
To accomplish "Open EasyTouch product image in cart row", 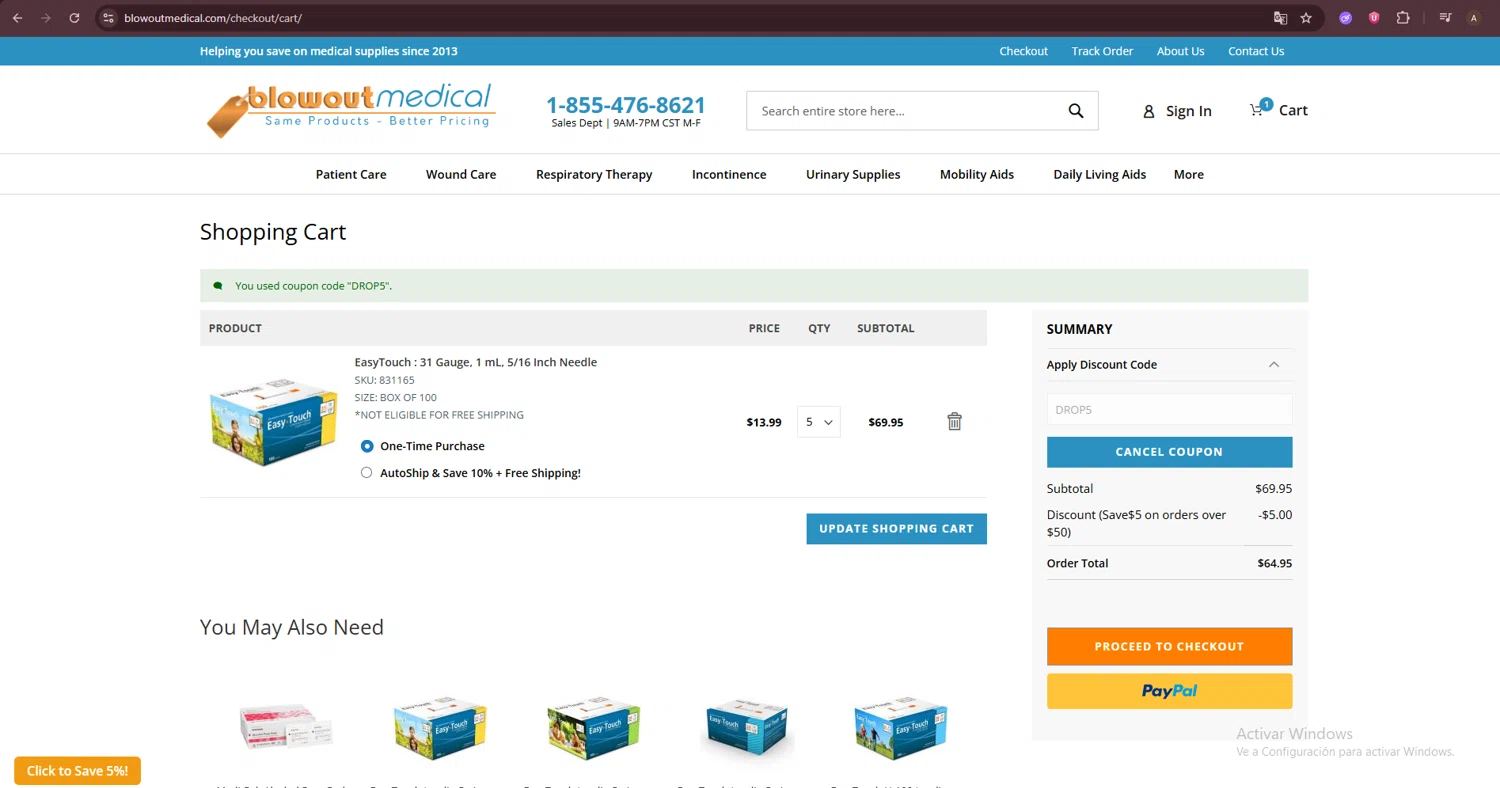I will pyautogui.click(x=273, y=422).
